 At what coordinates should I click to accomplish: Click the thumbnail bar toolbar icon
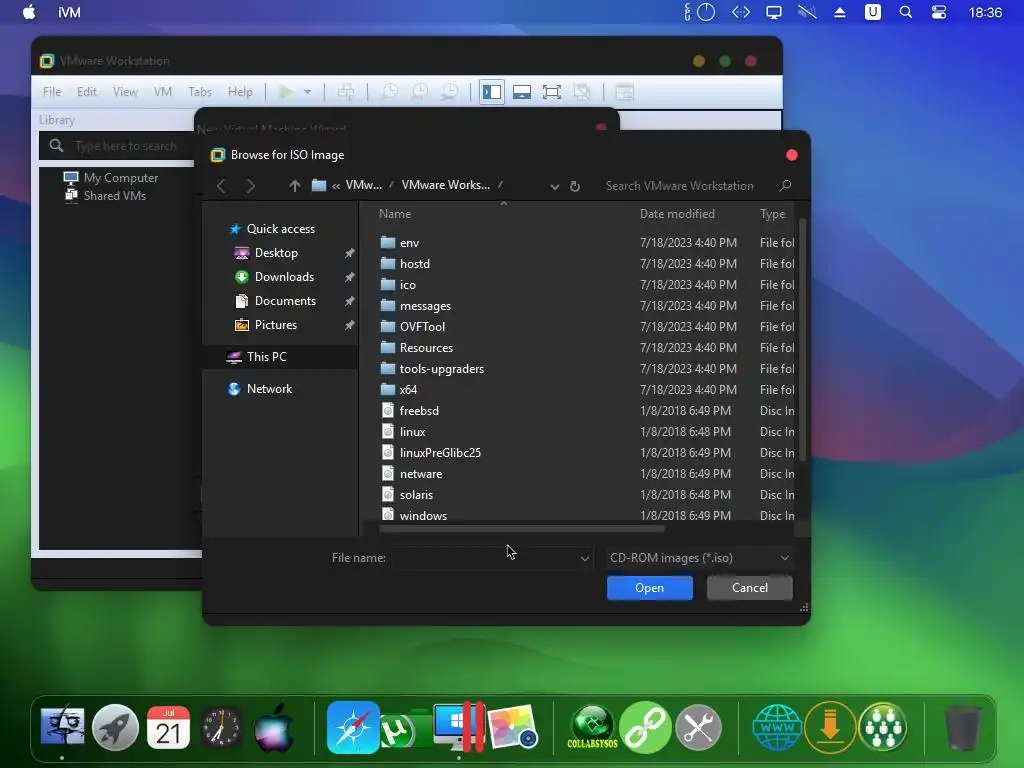pos(522,92)
